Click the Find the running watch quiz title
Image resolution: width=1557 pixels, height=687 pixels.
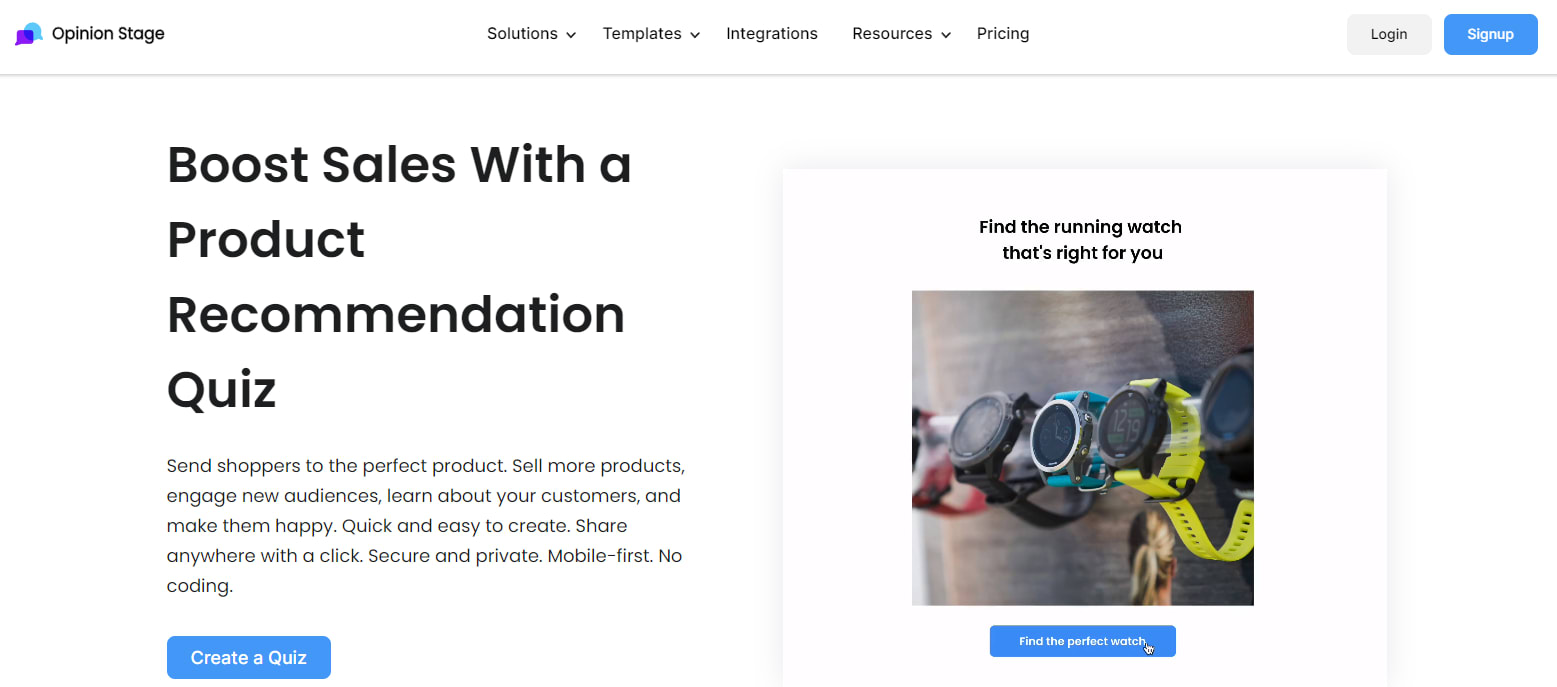click(x=1081, y=240)
